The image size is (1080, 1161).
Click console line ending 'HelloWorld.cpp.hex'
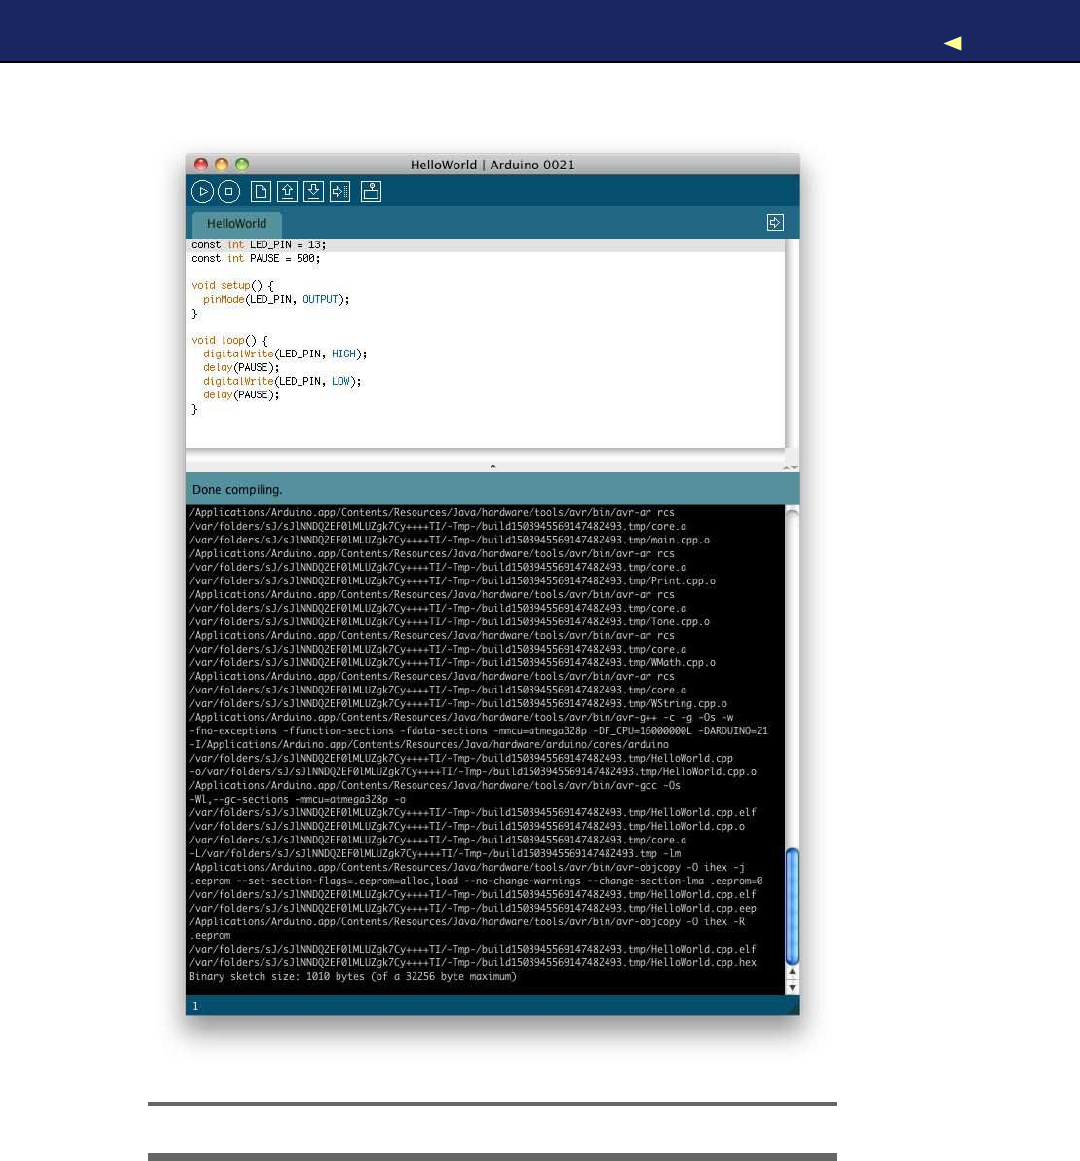[472, 963]
